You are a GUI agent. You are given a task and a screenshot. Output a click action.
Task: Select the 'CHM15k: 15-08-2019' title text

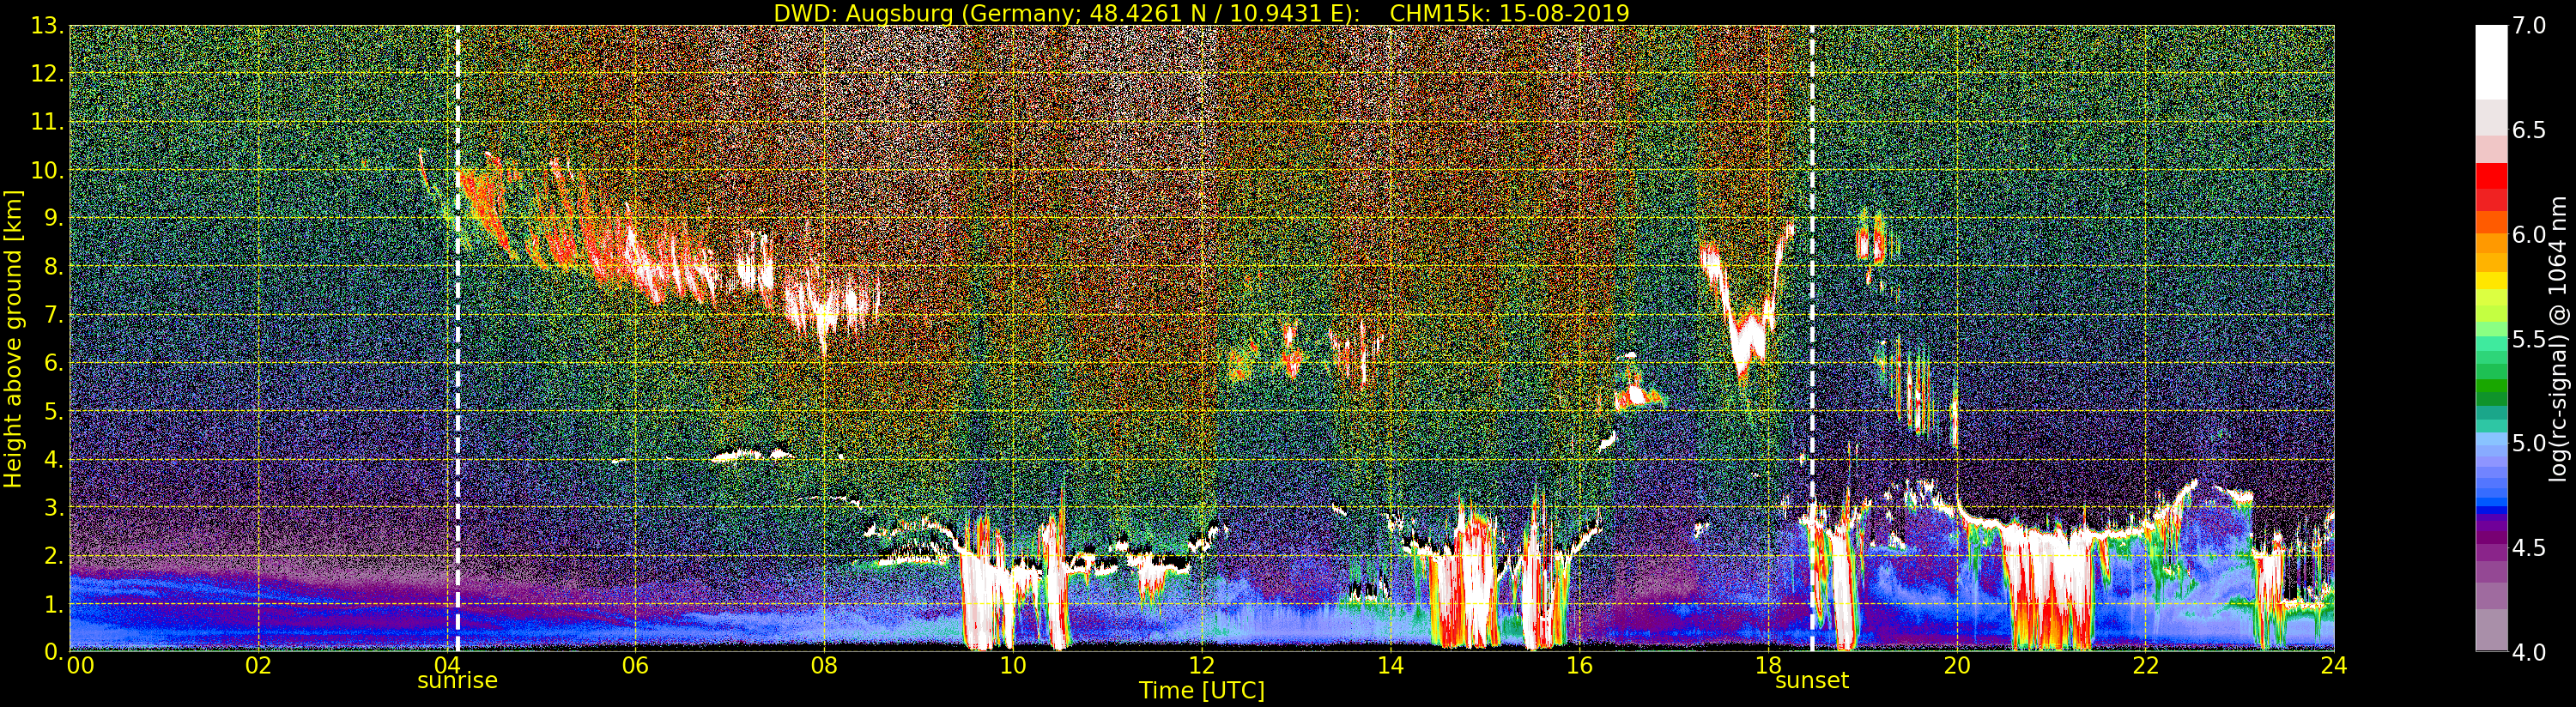1509,13
